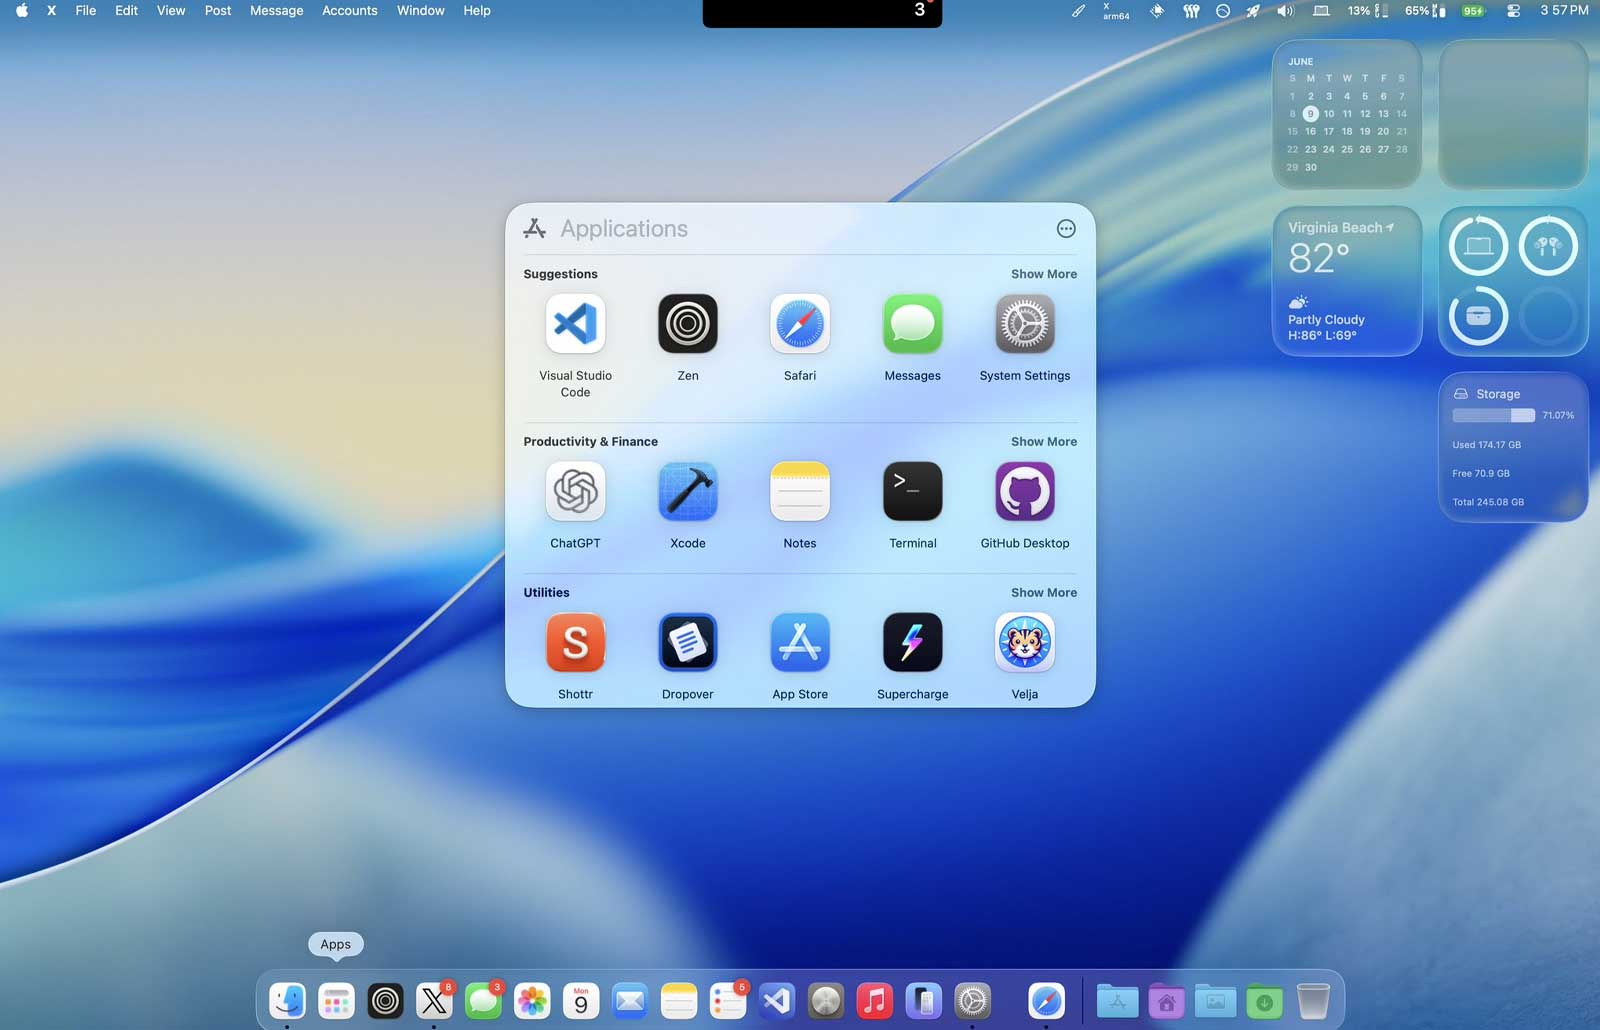Click the Apps icon in the dock
Screen dimensions: 1600x1030
coord(336,1000)
